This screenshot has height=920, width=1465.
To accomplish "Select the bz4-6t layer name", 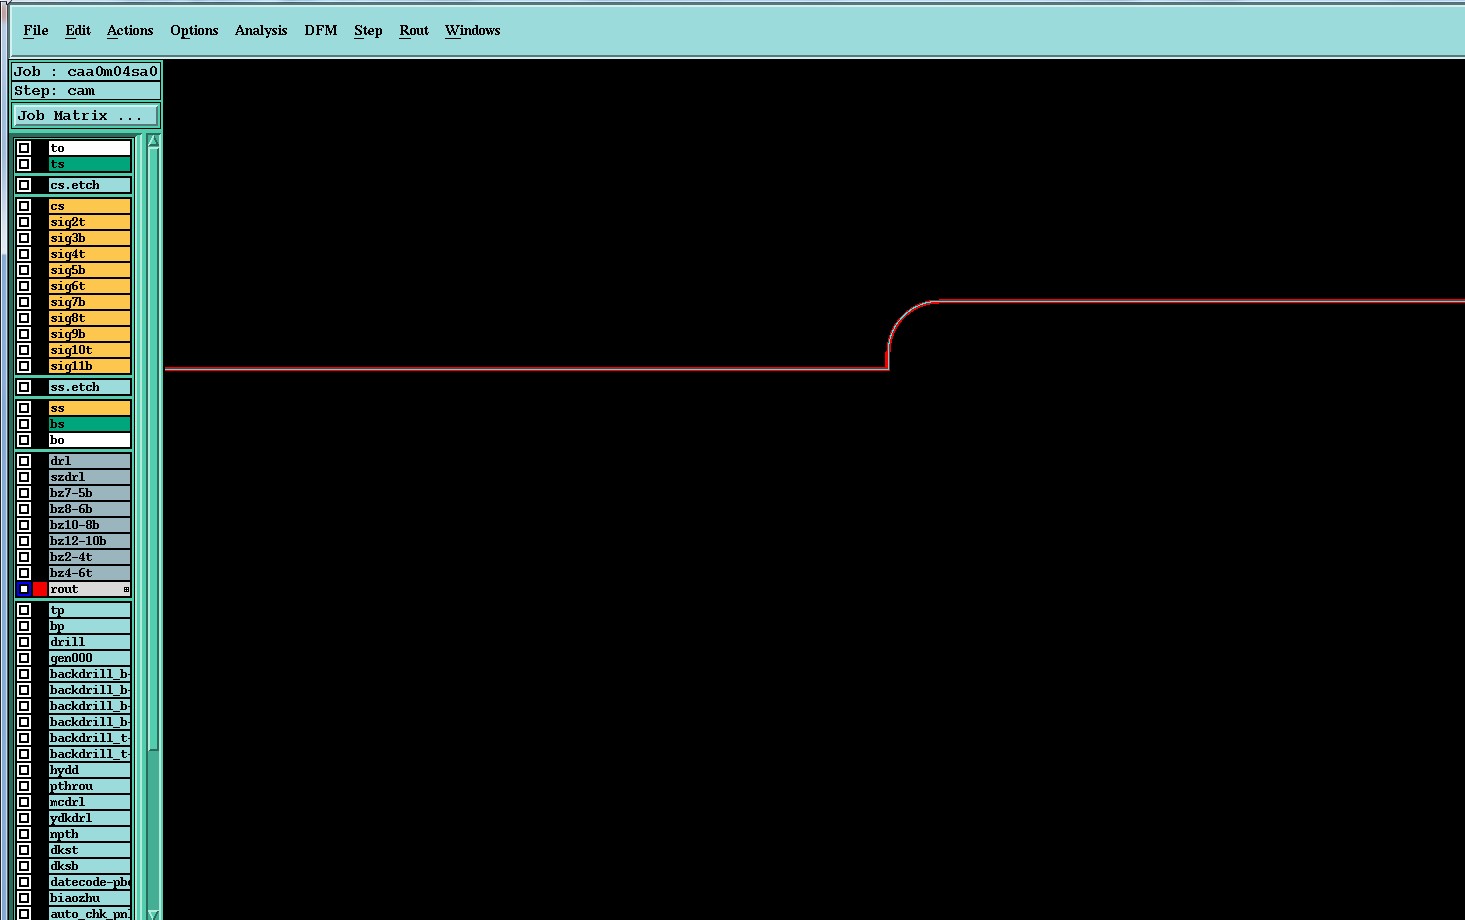I will click(x=90, y=573).
